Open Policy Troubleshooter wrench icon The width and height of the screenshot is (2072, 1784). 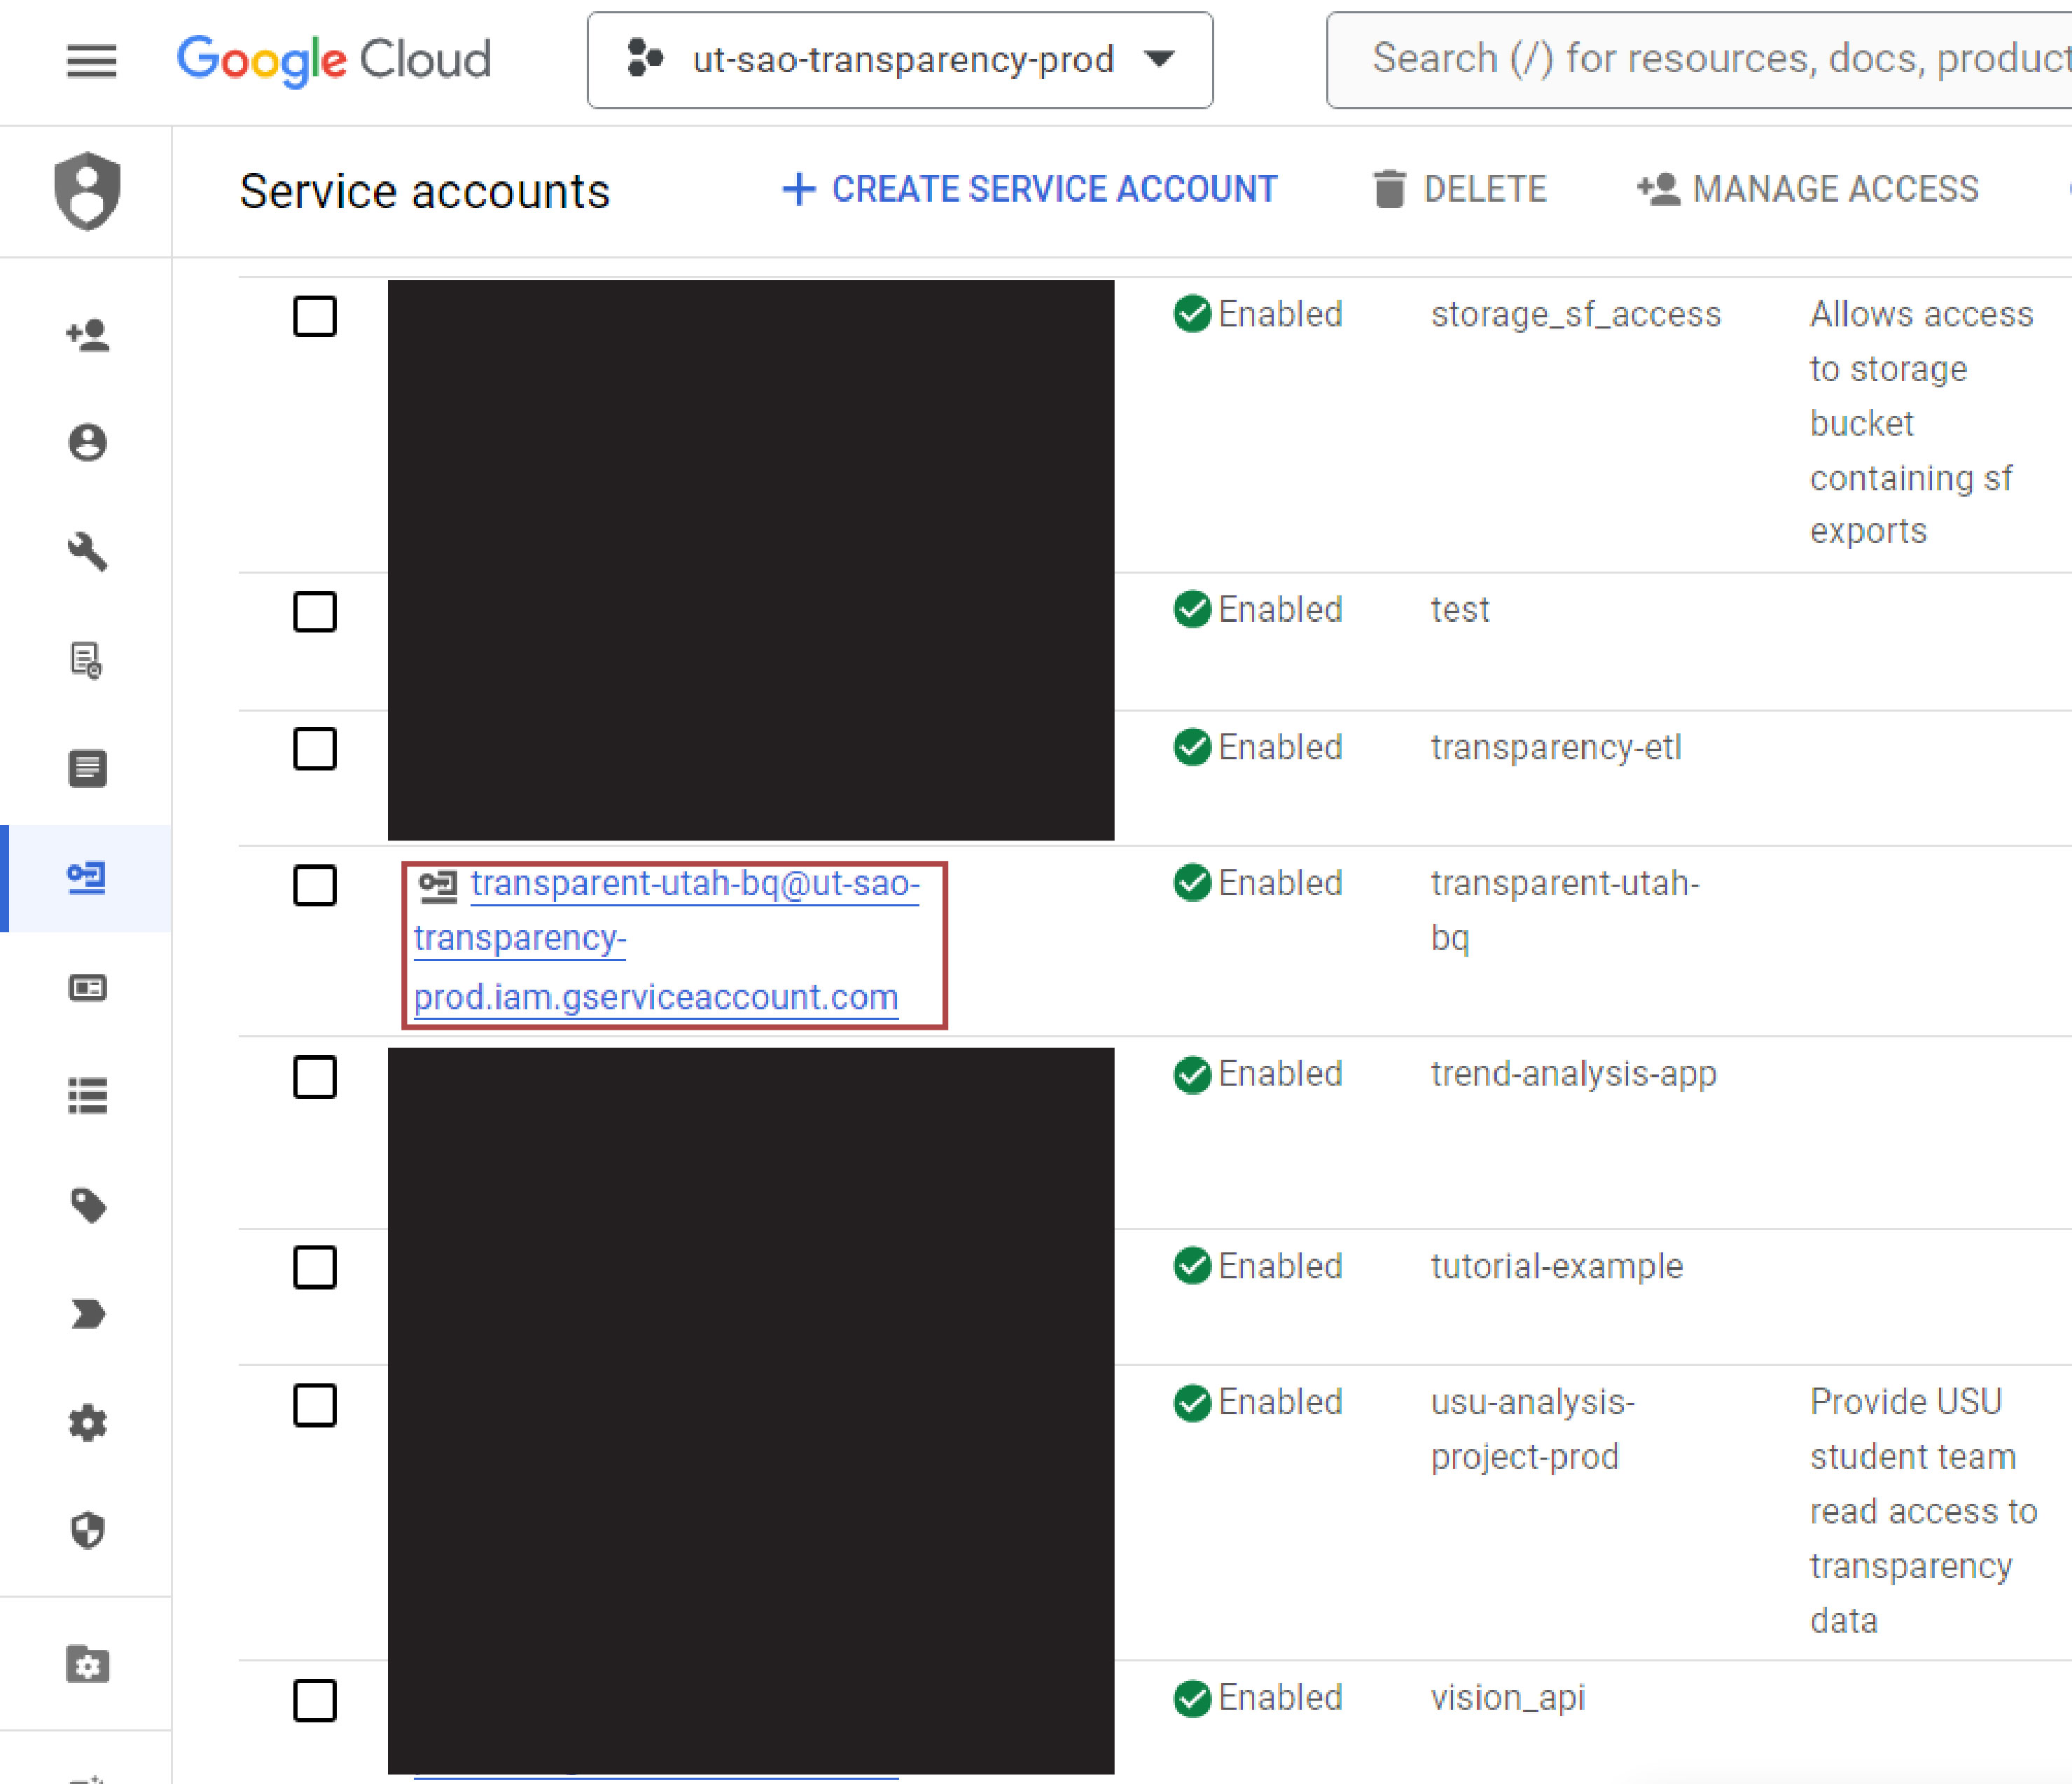(88, 553)
